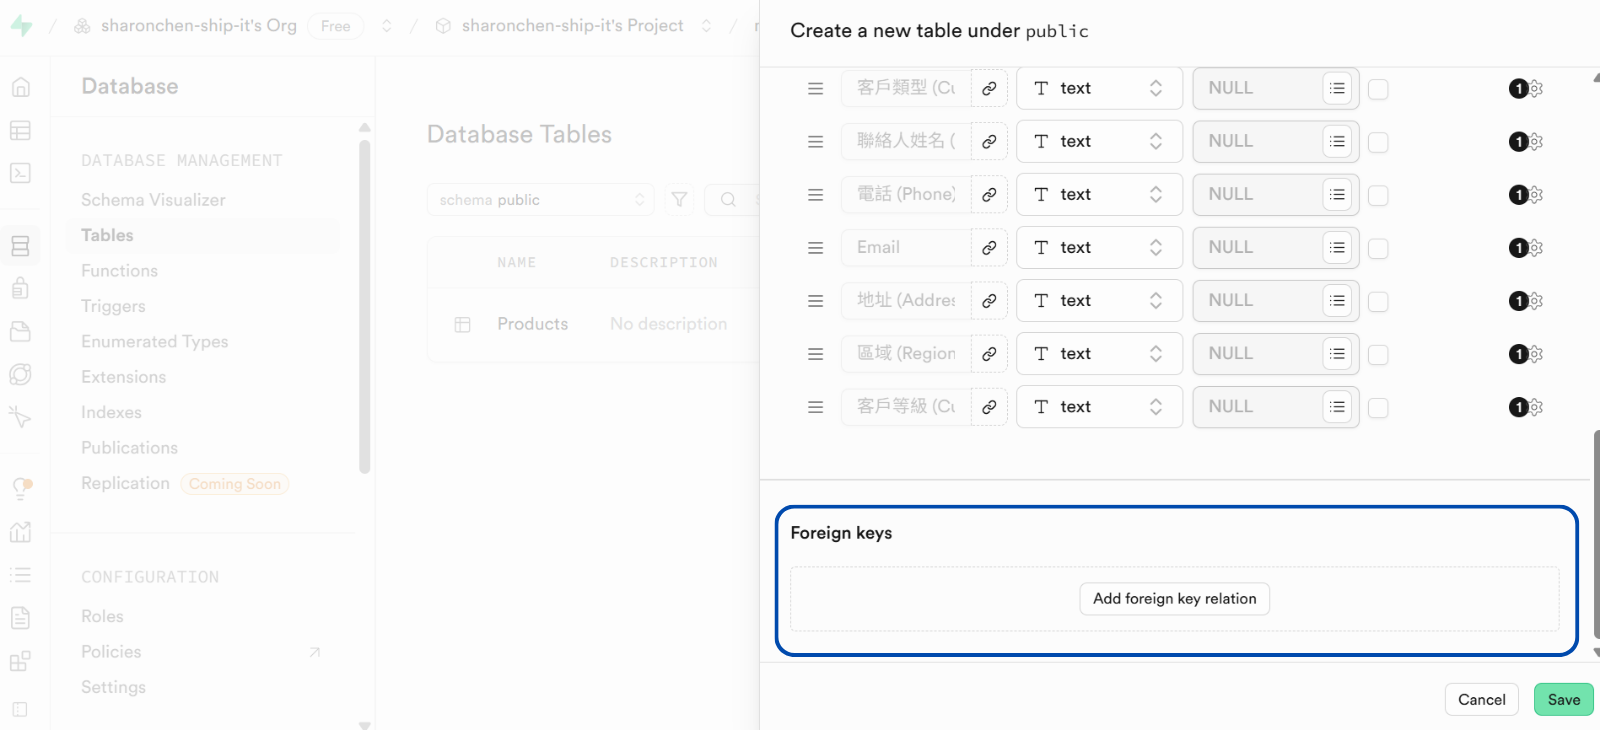Click the Email column name input field
This screenshot has width=1600, height=730.
(906, 248)
